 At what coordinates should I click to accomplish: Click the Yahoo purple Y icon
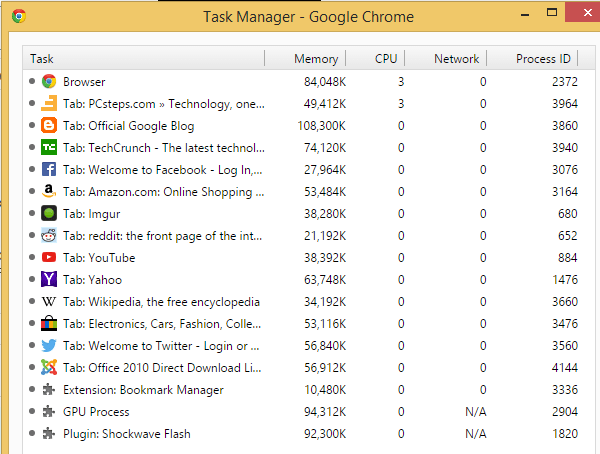[x=49, y=279]
